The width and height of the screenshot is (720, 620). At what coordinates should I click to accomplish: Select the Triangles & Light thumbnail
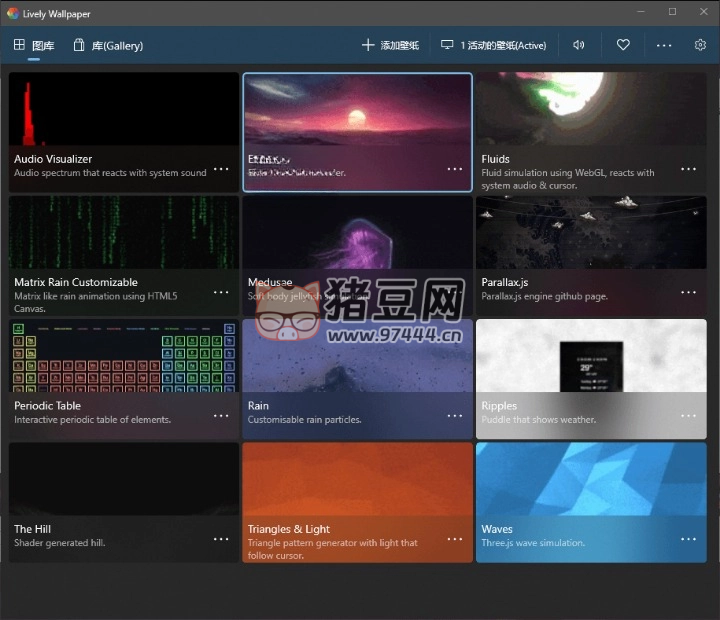358,479
